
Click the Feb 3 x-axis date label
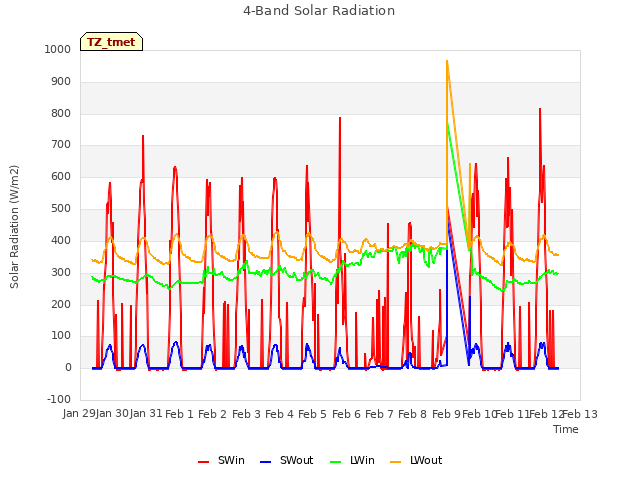[x=246, y=414]
